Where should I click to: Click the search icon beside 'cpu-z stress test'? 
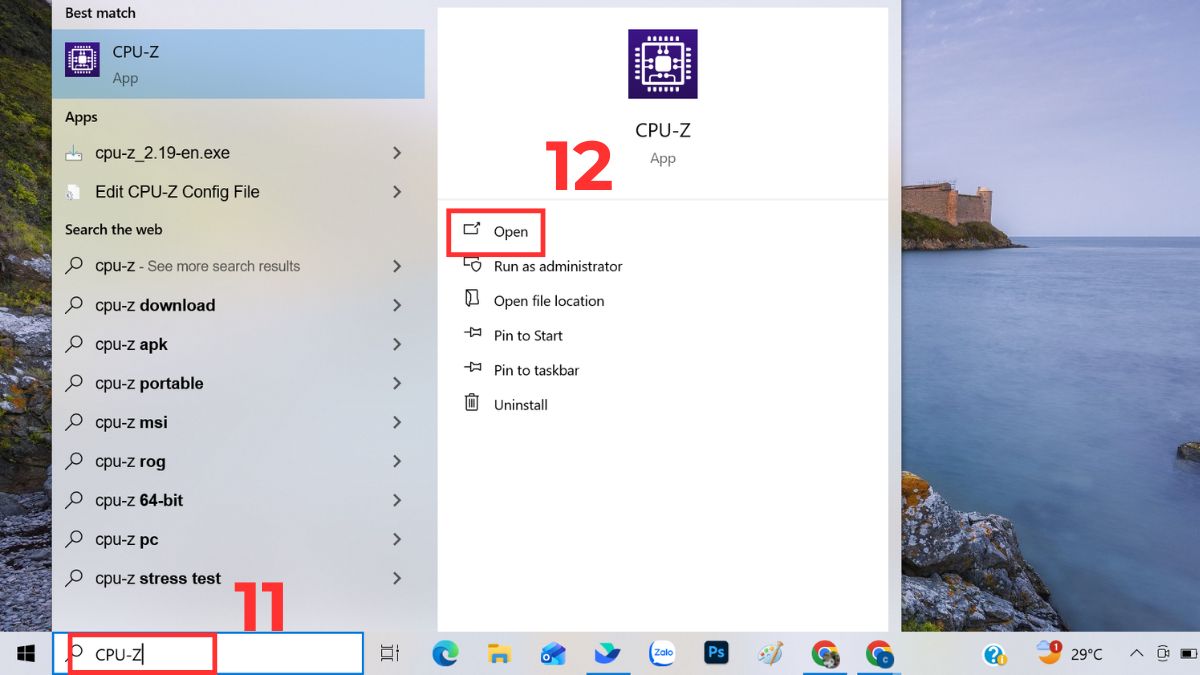coord(74,578)
